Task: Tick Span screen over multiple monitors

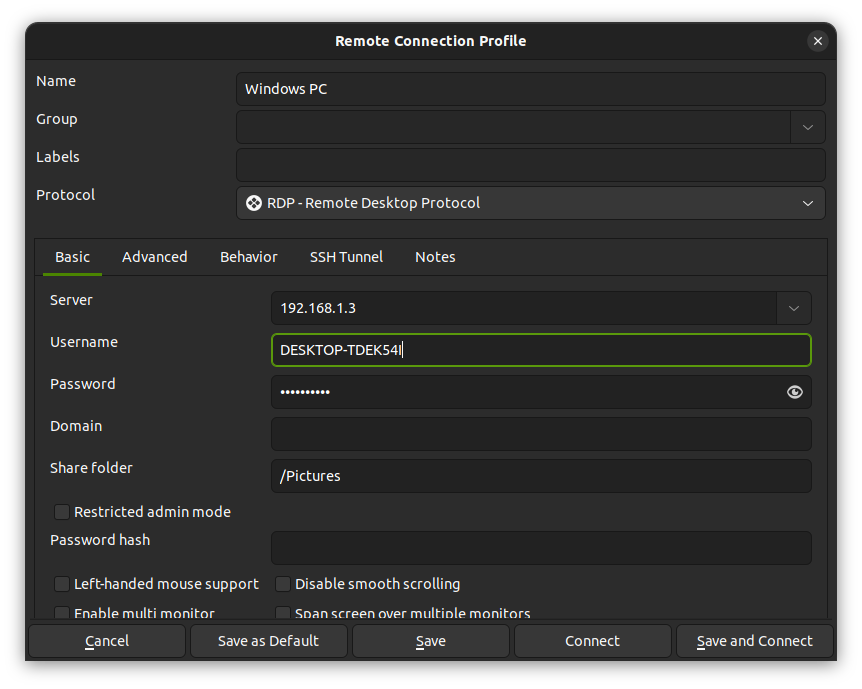Action: tap(283, 613)
